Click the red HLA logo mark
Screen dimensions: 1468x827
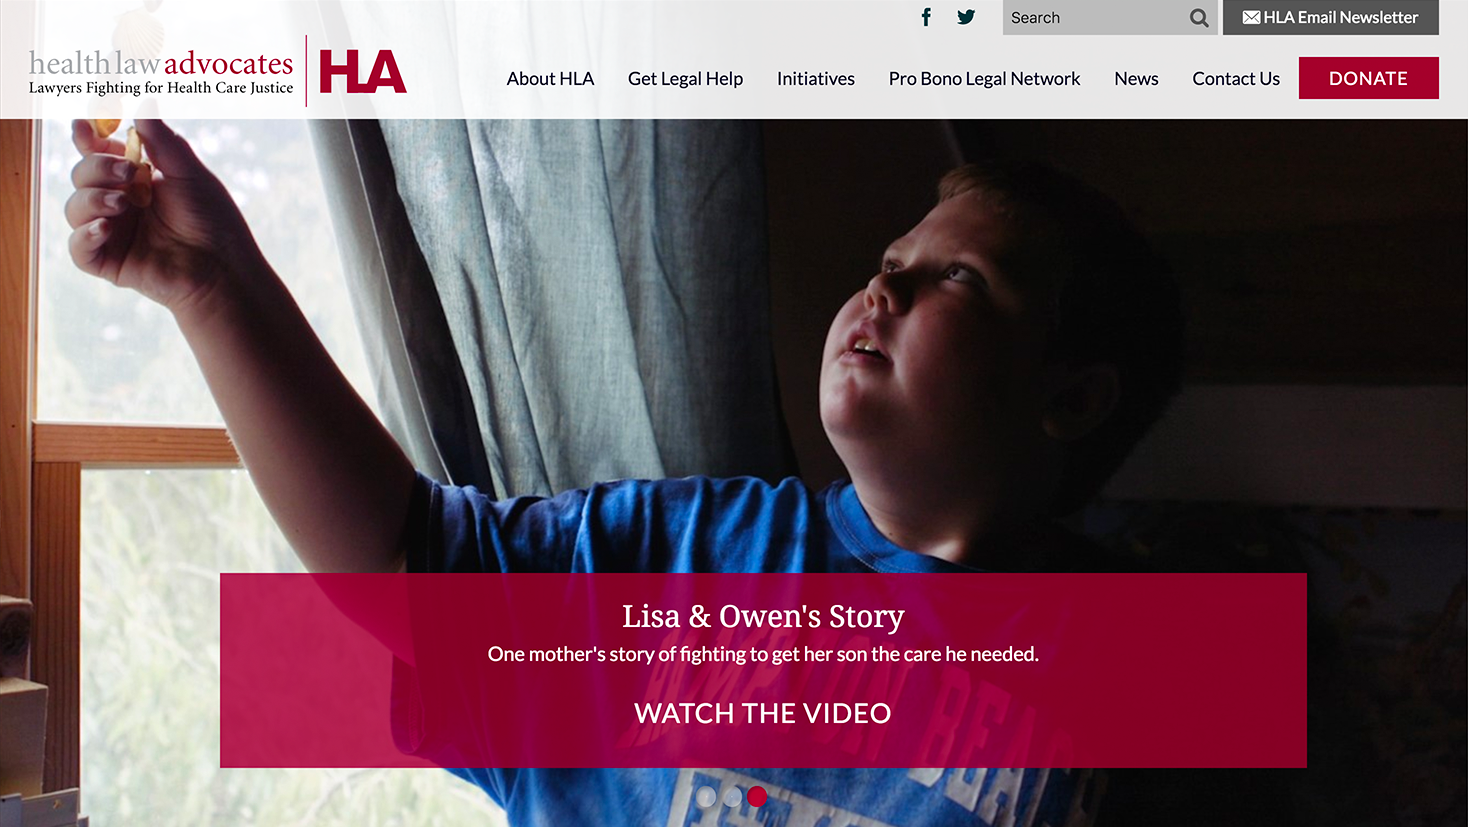pyautogui.click(x=362, y=71)
